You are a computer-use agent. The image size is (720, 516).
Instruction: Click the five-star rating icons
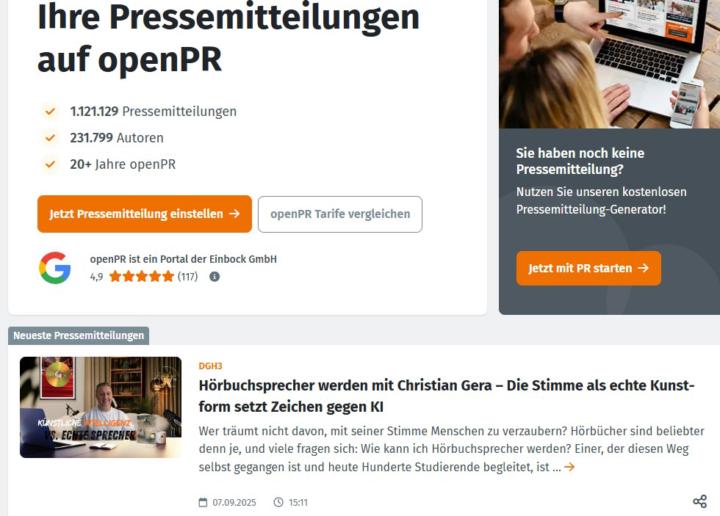[x=142, y=276]
